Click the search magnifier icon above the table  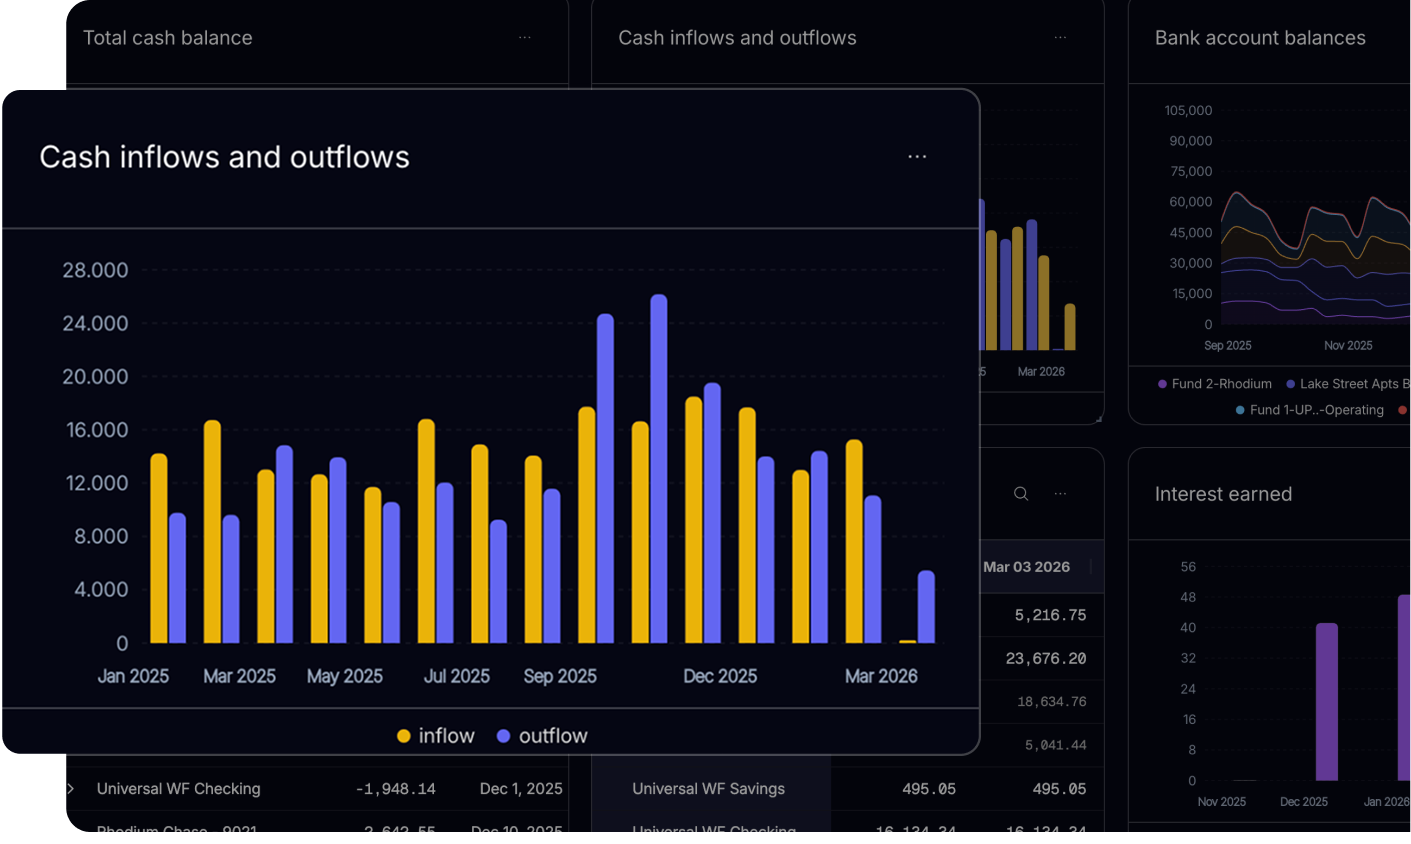coord(1021,494)
